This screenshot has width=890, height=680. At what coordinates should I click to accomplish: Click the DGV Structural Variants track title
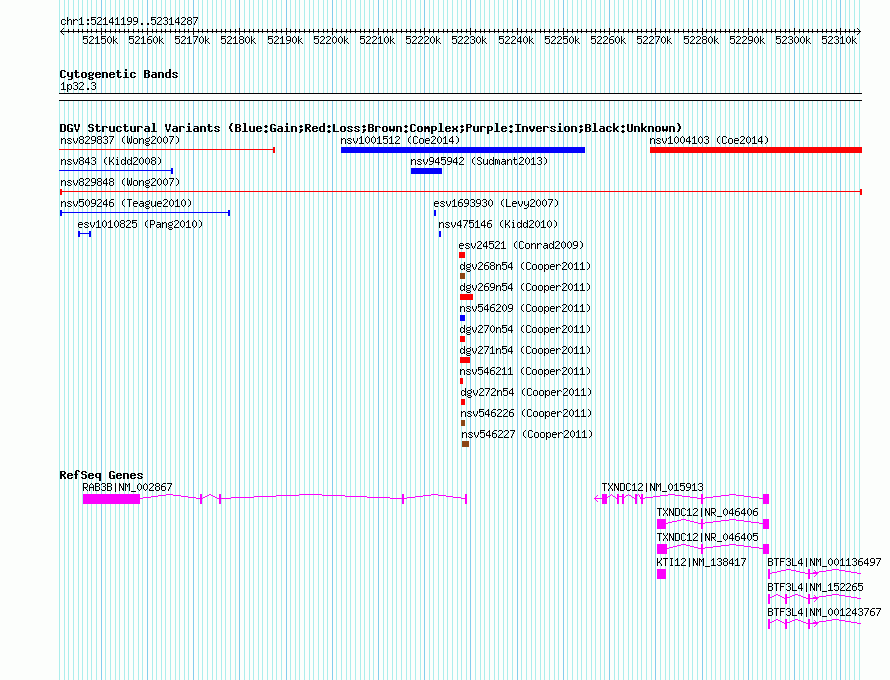[370, 128]
